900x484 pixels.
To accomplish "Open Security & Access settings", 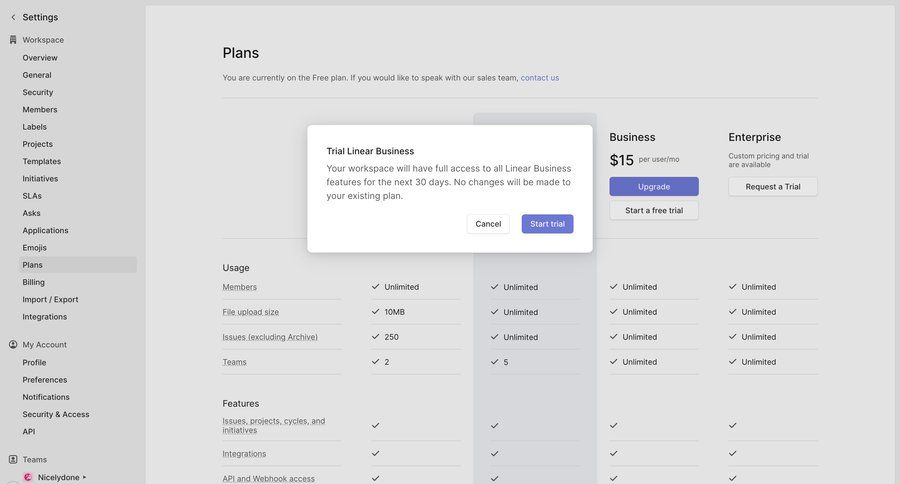I will pos(56,414).
